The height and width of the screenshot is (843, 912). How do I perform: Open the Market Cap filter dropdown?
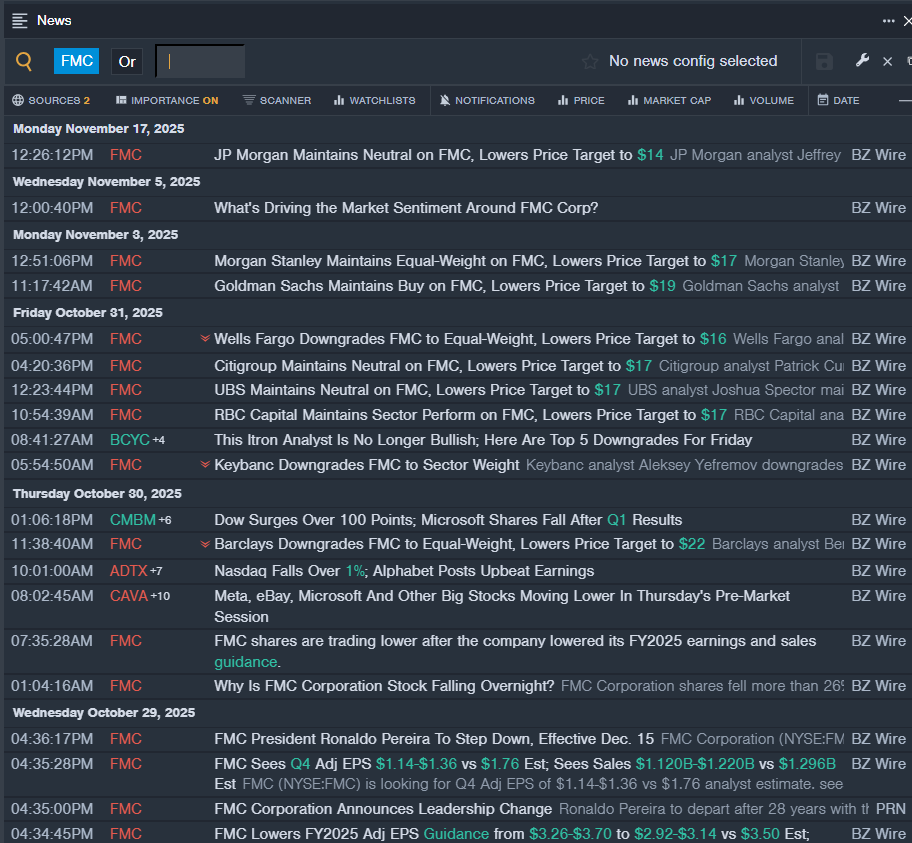coord(669,101)
